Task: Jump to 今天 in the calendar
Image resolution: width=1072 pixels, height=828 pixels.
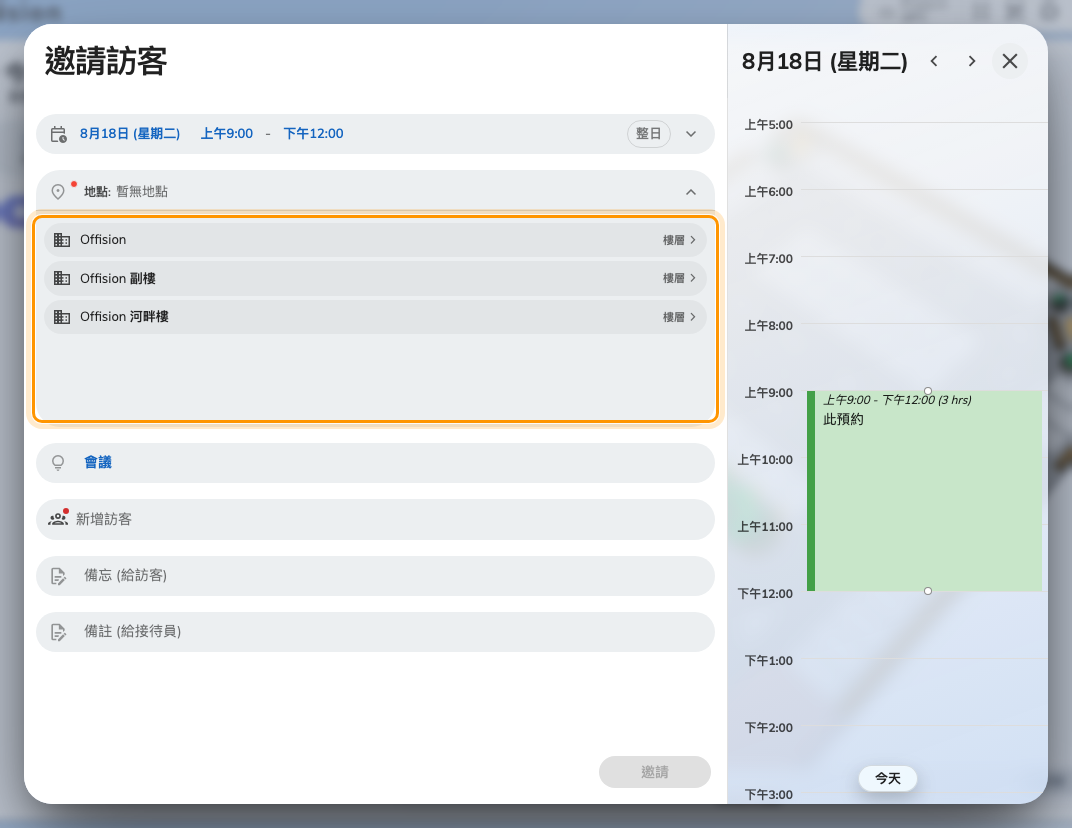Action: pyautogui.click(x=887, y=778)
